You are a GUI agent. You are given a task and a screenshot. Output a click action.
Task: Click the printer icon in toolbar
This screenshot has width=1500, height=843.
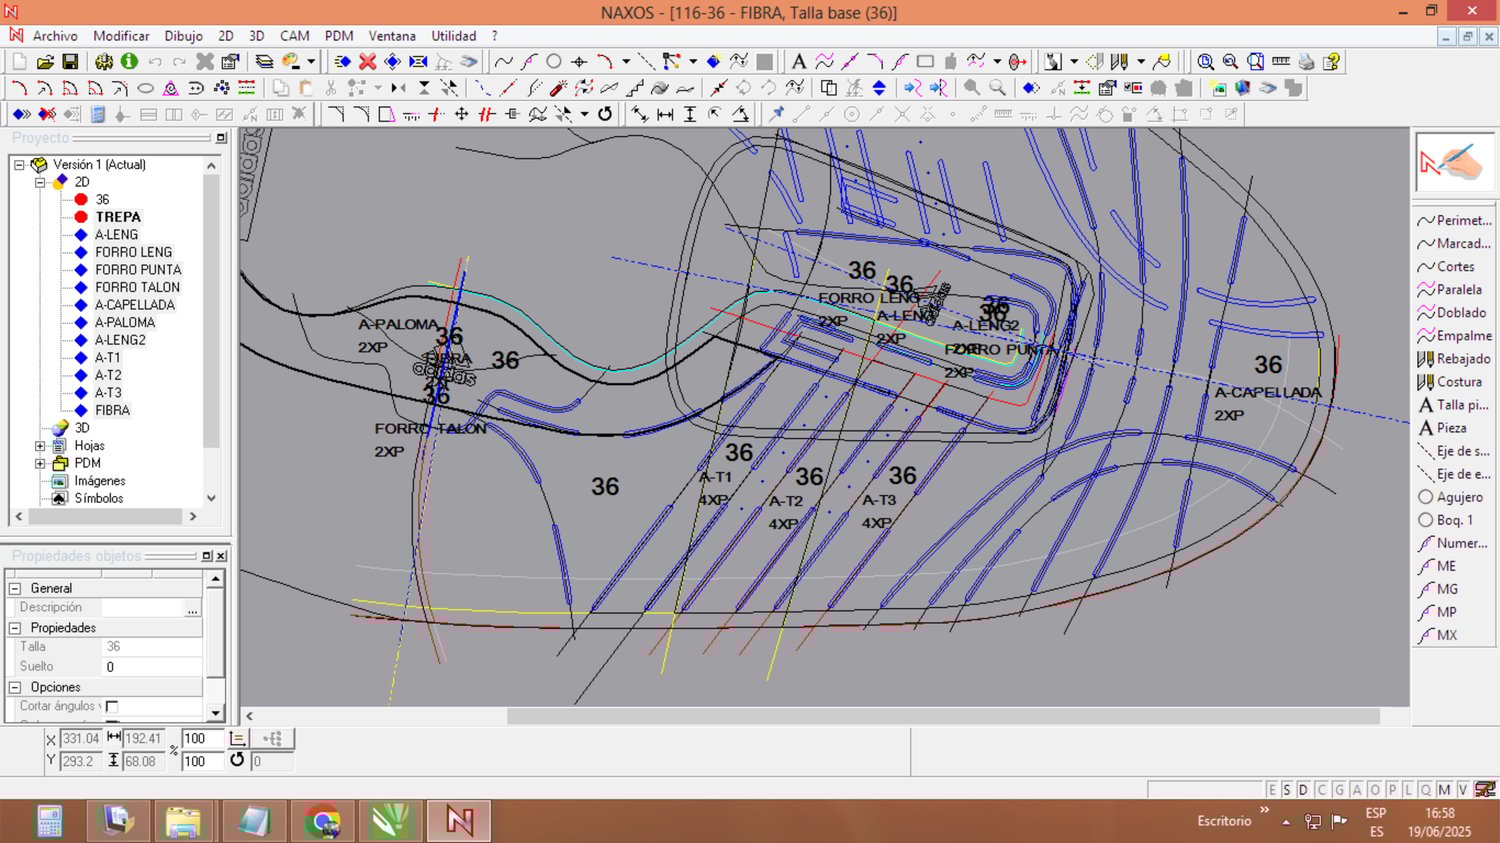pos(1306,62)
